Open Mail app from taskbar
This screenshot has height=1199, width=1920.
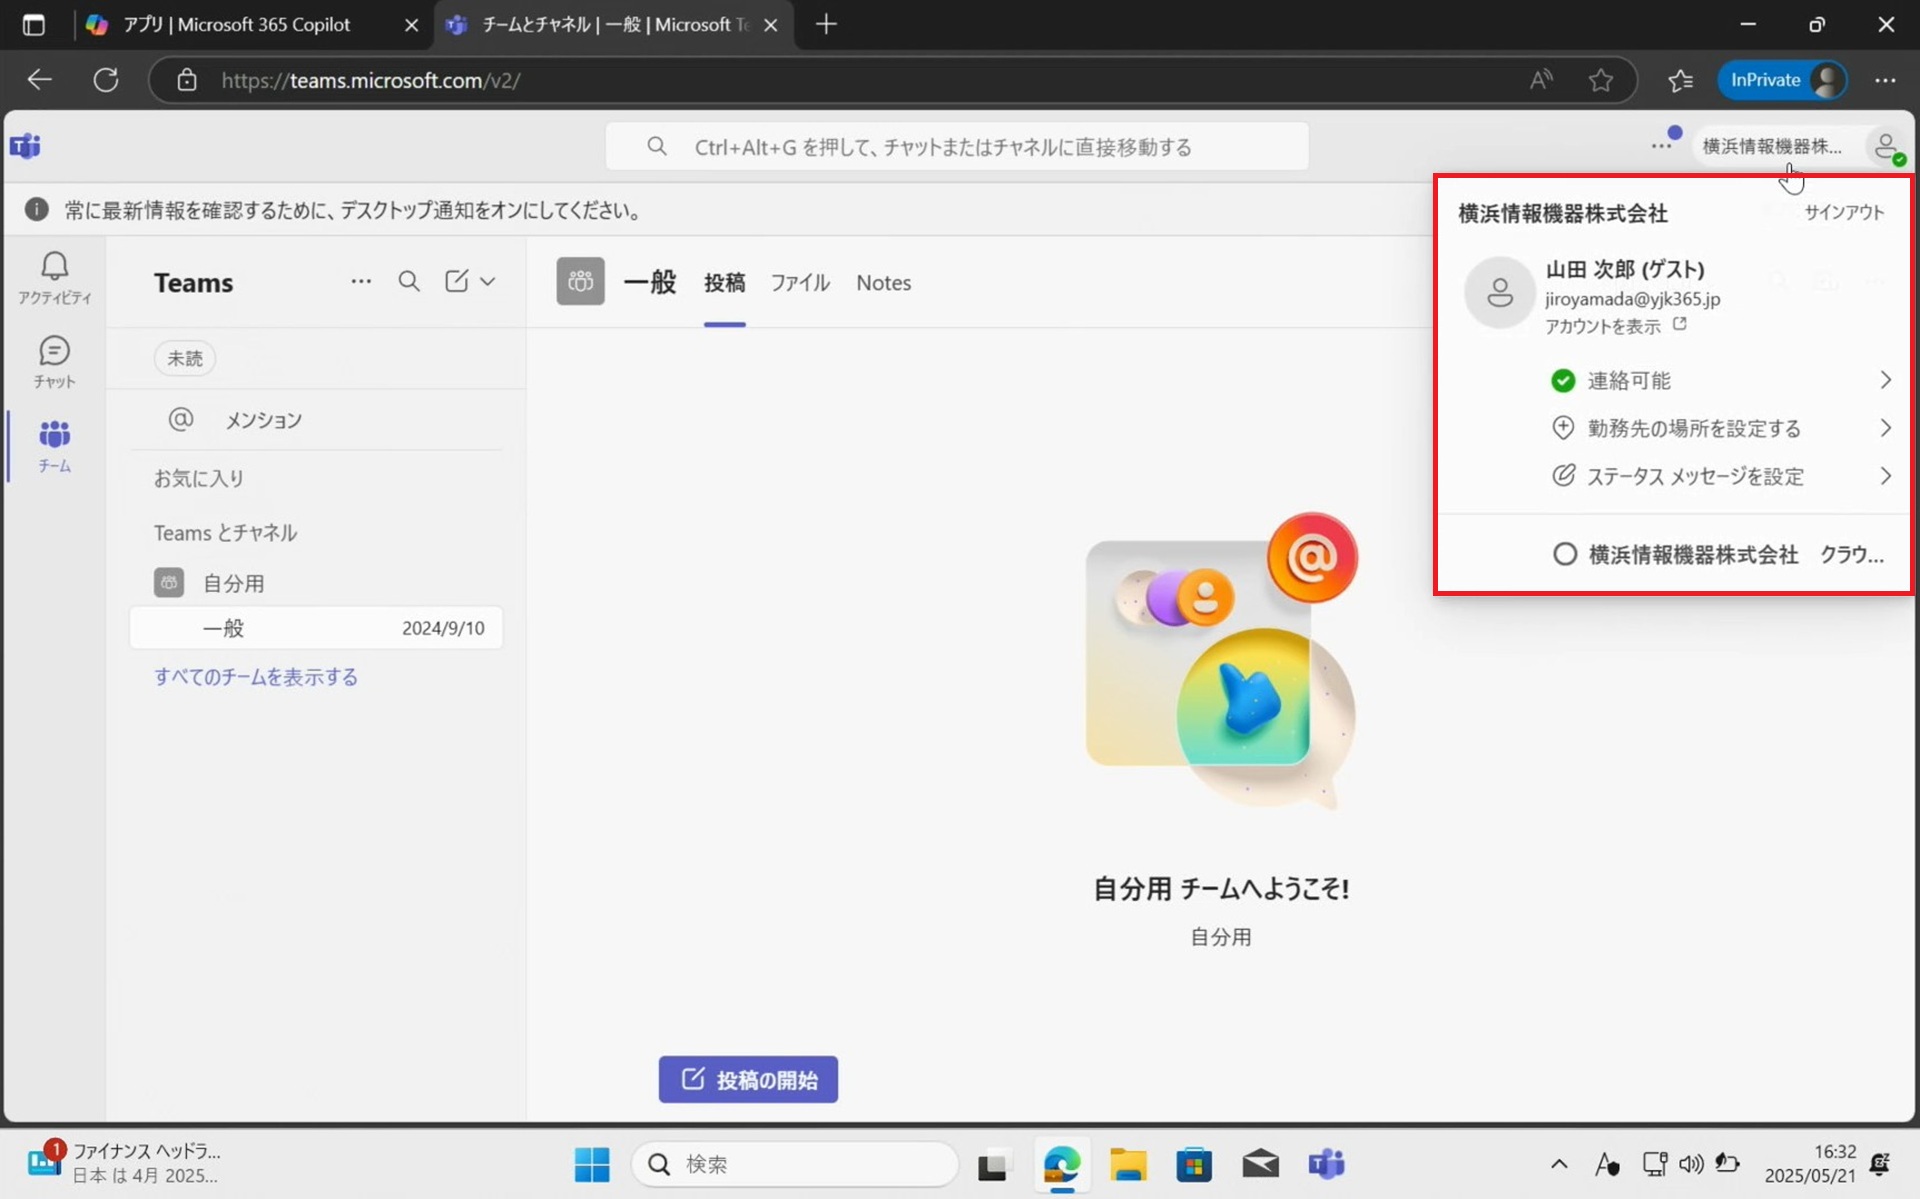1260,1164
